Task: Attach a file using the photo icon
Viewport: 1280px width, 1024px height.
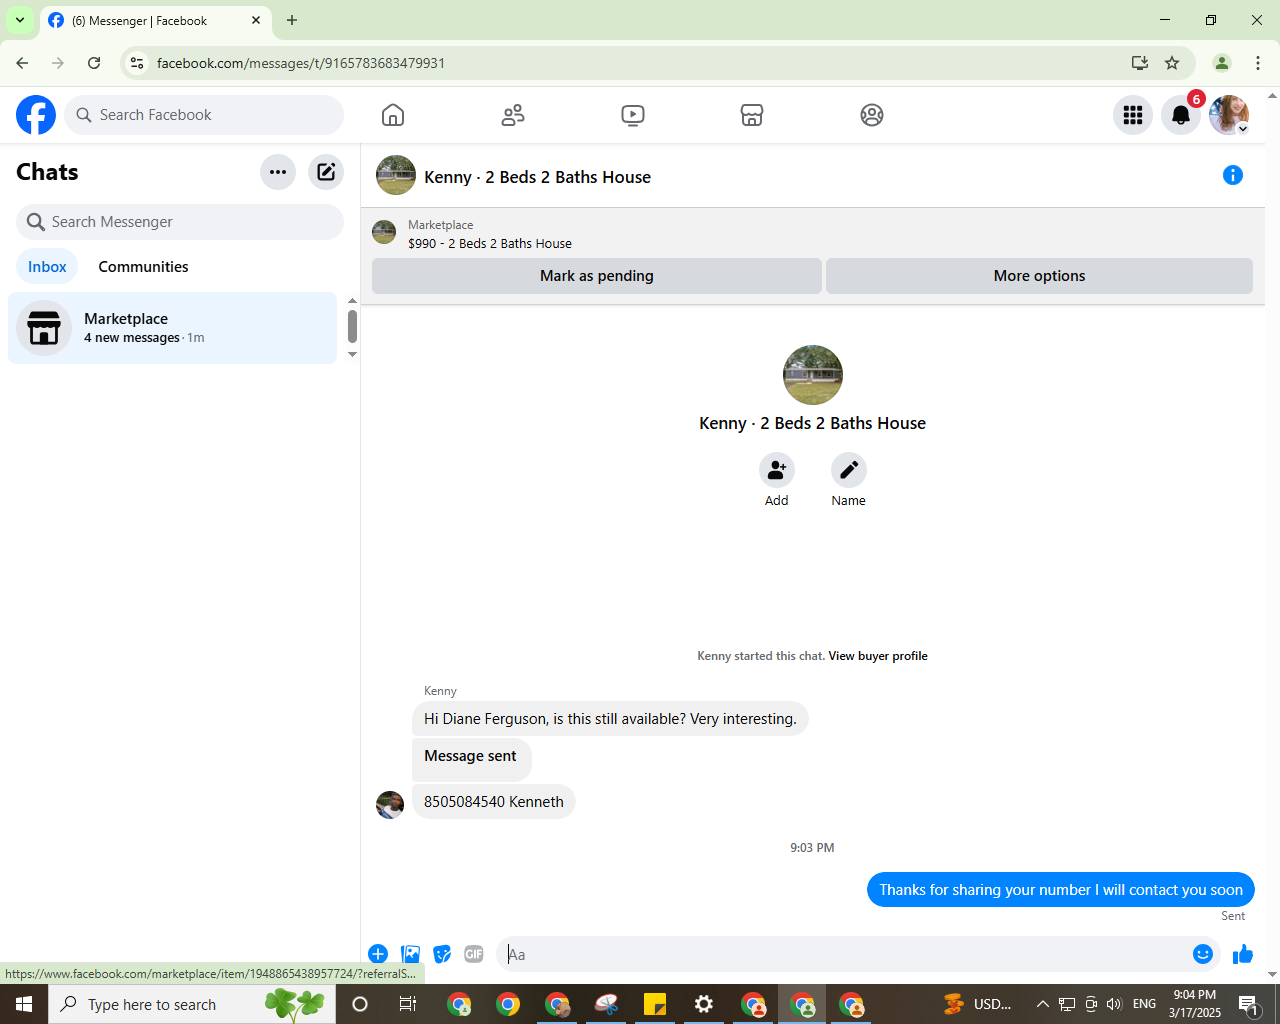Action: pyautogui.click(x=410, y=954)
